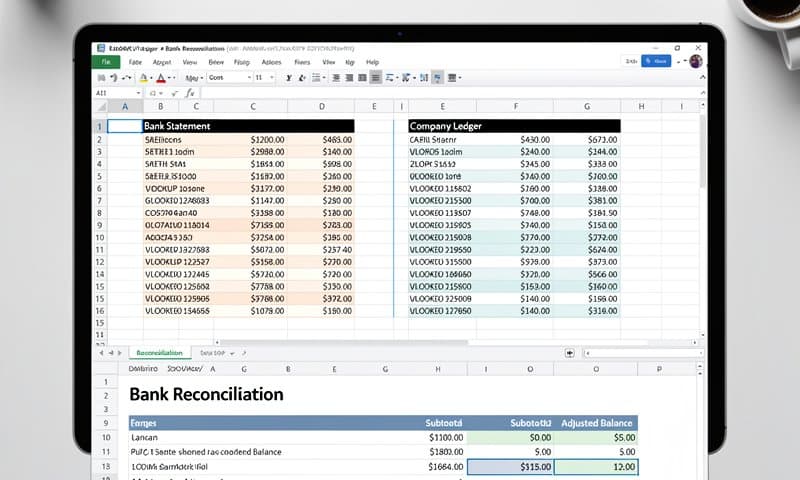
Task: Click the Redo arrow icon
Action: (x=126, y=78)
